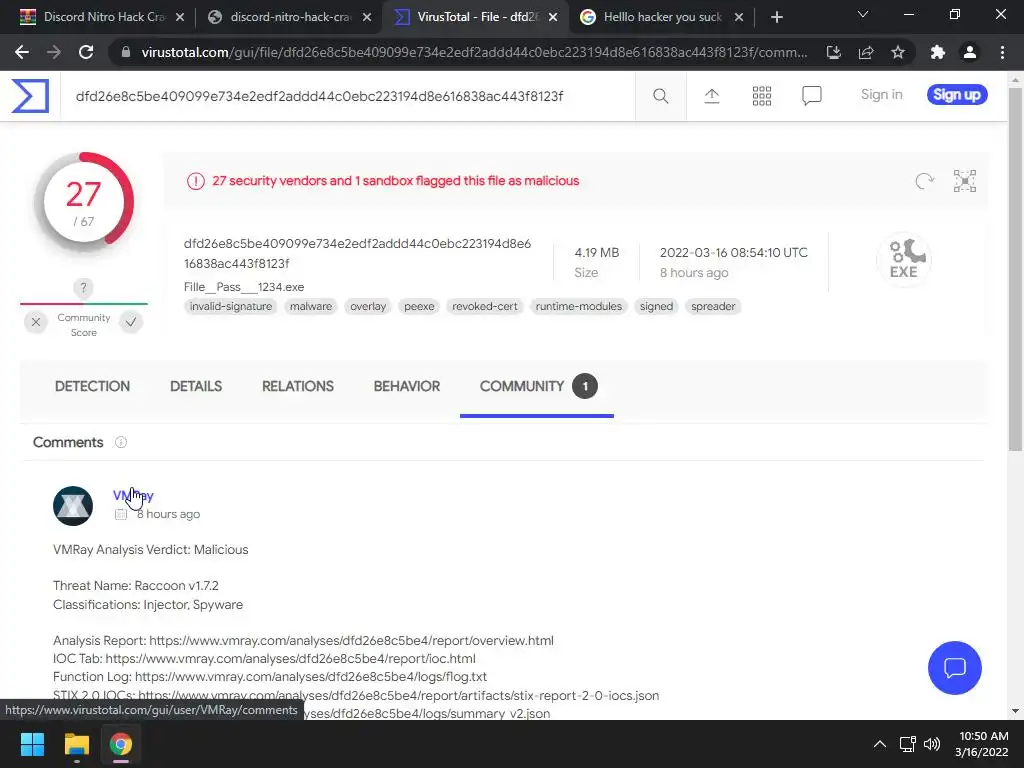Click the taskbar clock showing 10:50 AM

click(x=982, y=744)
